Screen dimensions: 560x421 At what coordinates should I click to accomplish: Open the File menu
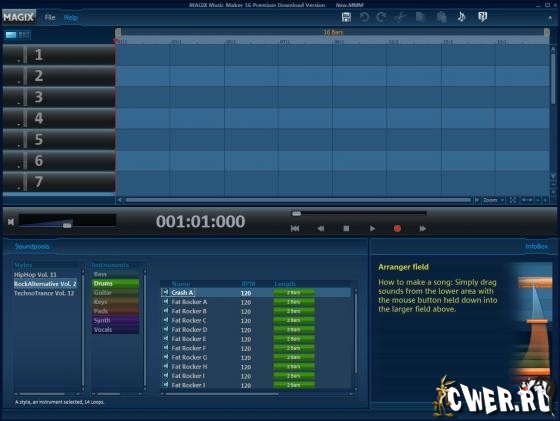tap(50, 17)
